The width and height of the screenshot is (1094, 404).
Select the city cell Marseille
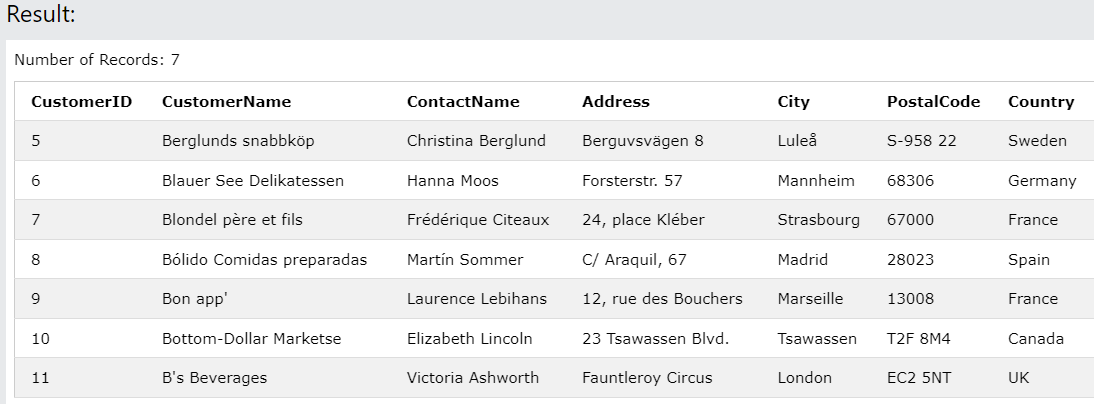coord(810,299)
